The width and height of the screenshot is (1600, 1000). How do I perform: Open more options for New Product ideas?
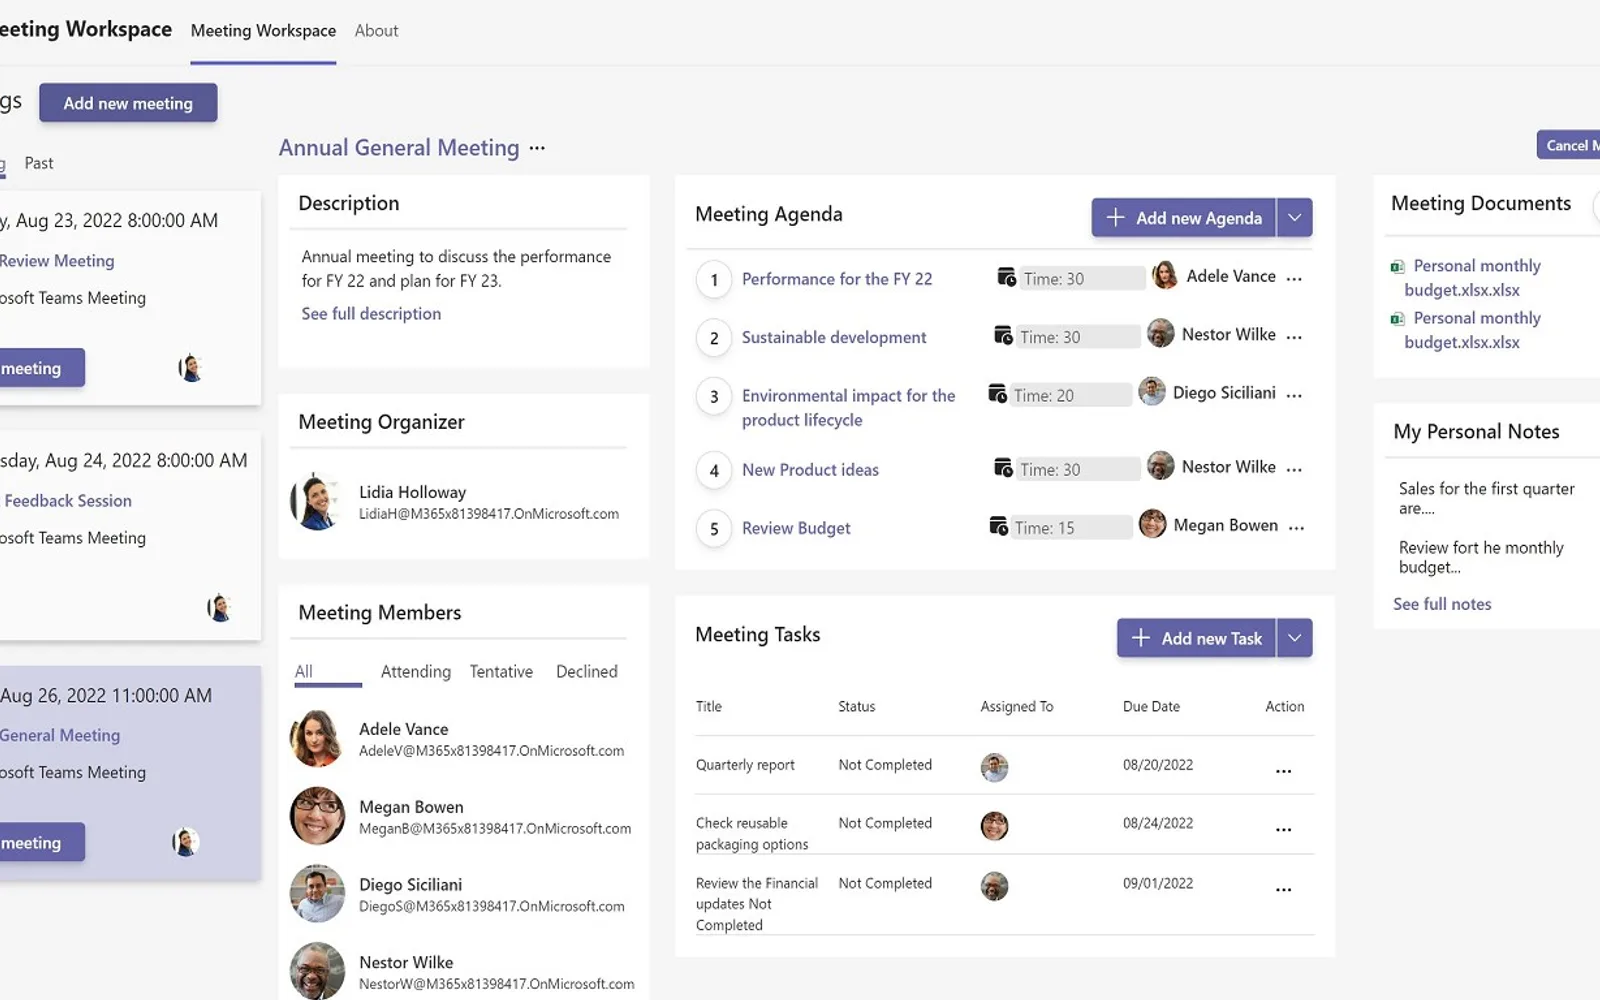tap(1294, 469)
